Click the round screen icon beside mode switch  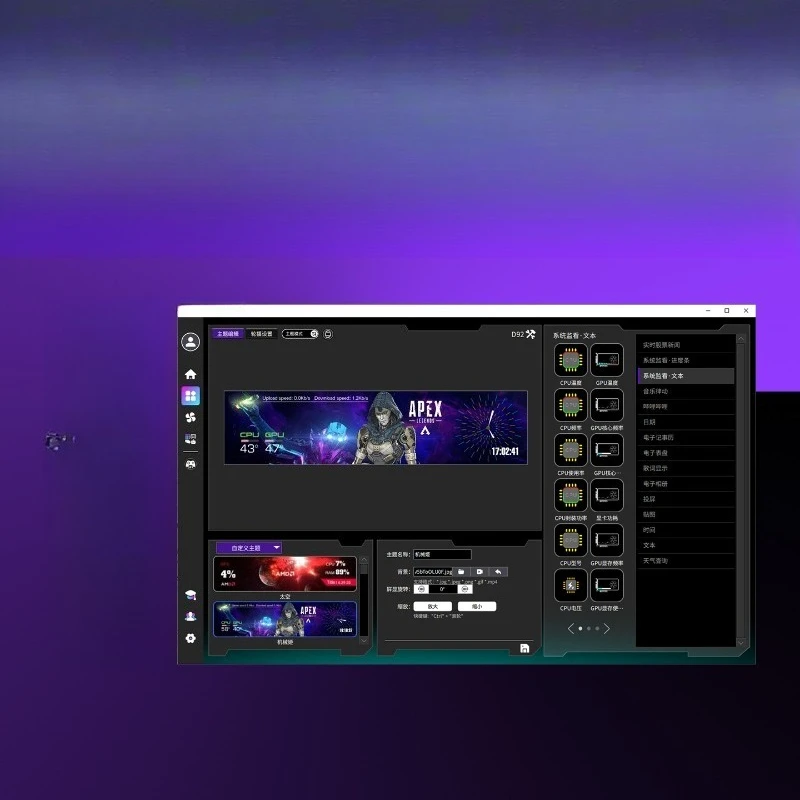coord(328,334)
